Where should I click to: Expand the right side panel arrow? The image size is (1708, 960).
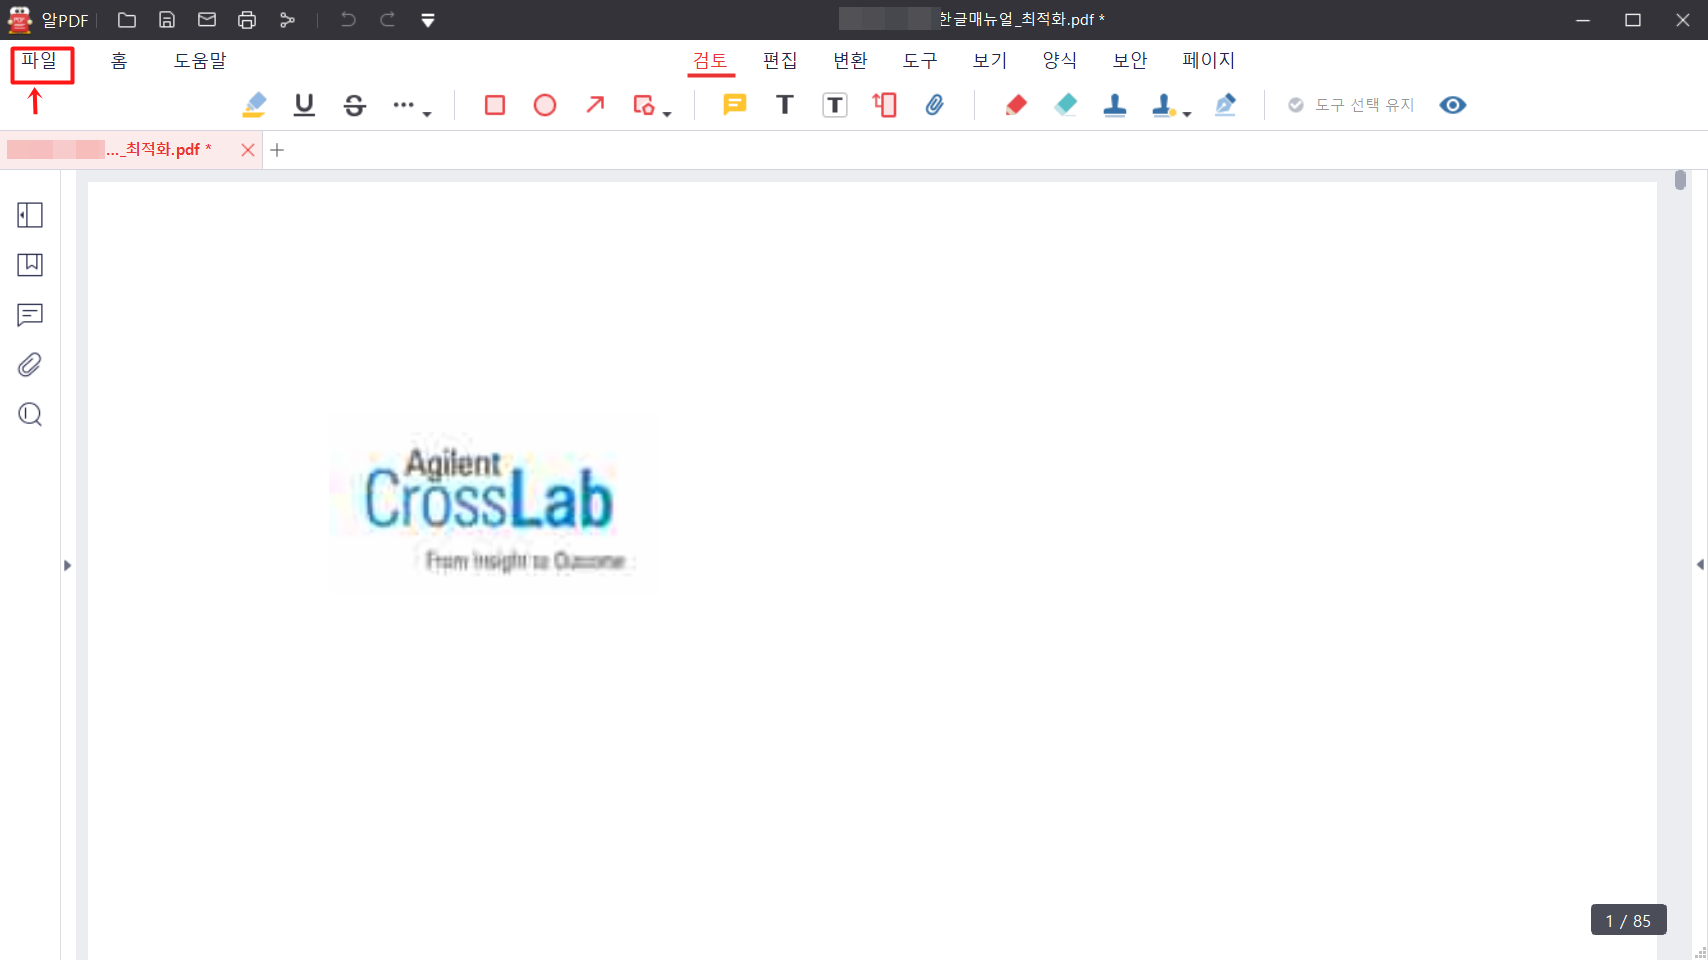pyautogui.click(x=1700, y=565)
